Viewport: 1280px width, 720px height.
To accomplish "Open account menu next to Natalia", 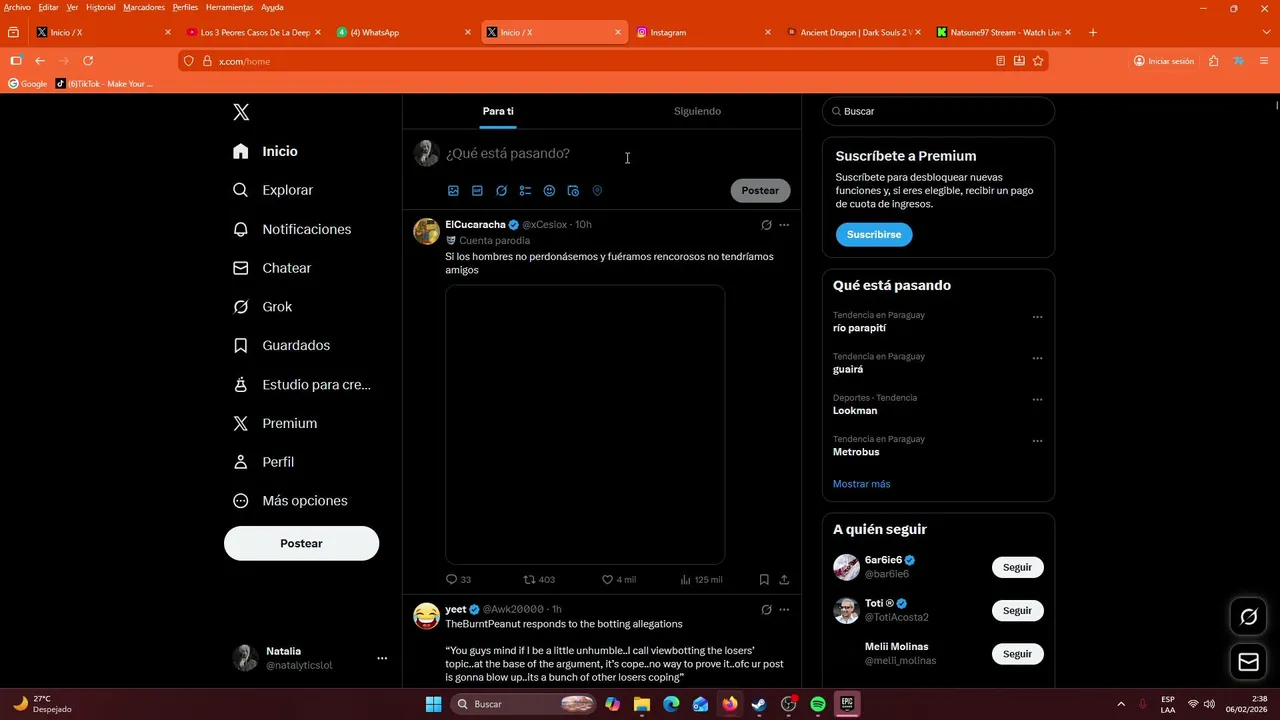I will coord(381,658).
